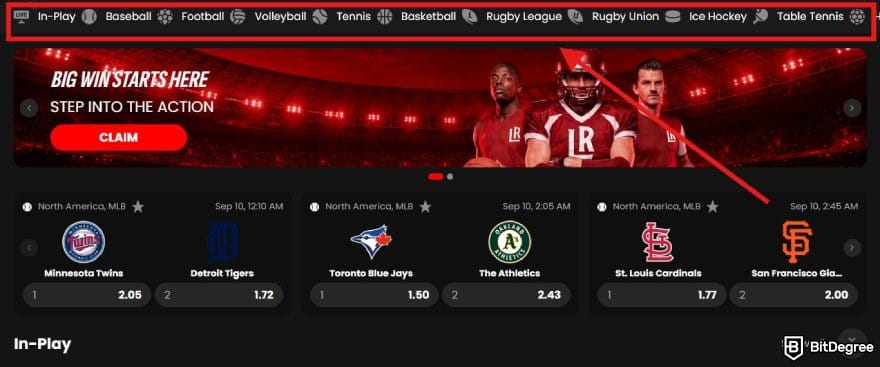Open the Table Tennis section

pyautogui.click(x=810, y=17)
